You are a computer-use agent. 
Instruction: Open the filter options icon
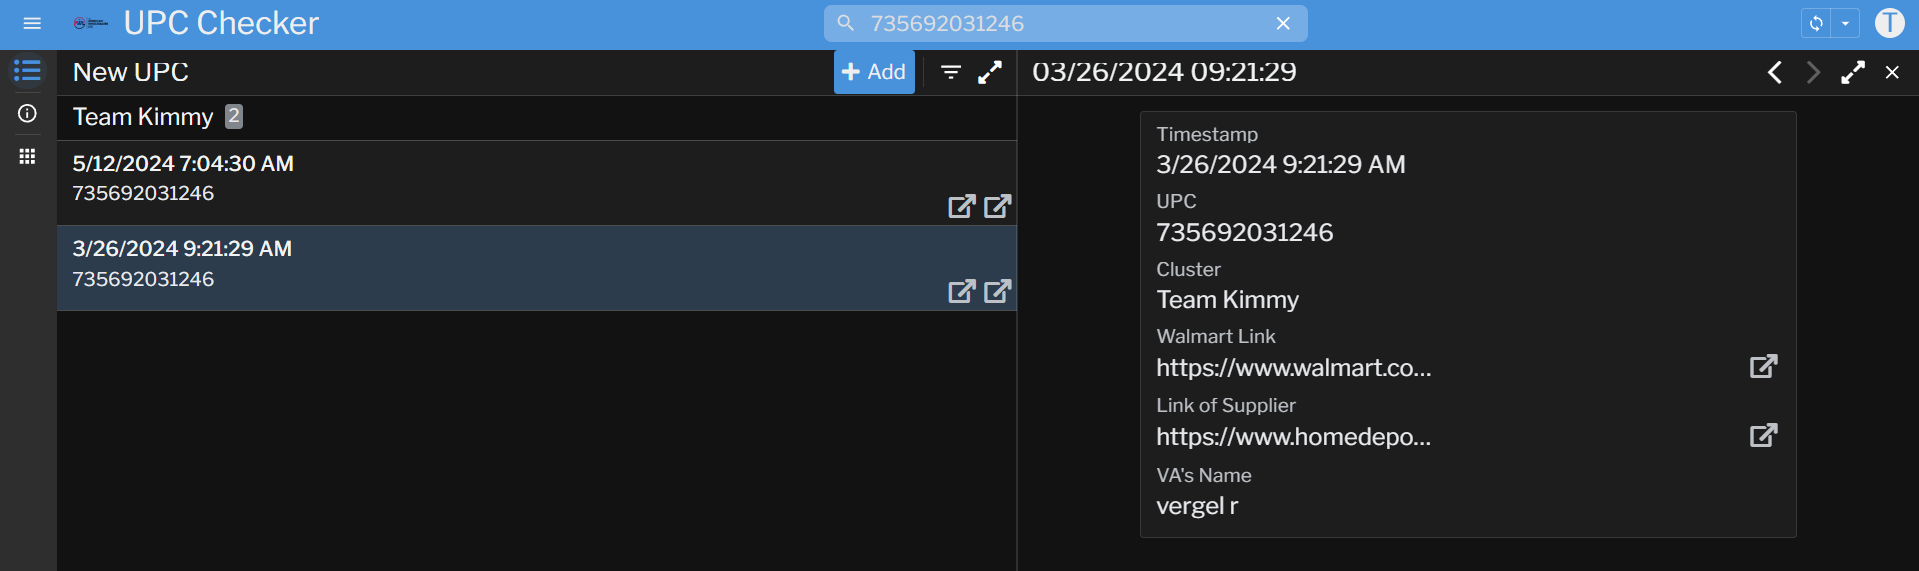click(x=951, y=72)
